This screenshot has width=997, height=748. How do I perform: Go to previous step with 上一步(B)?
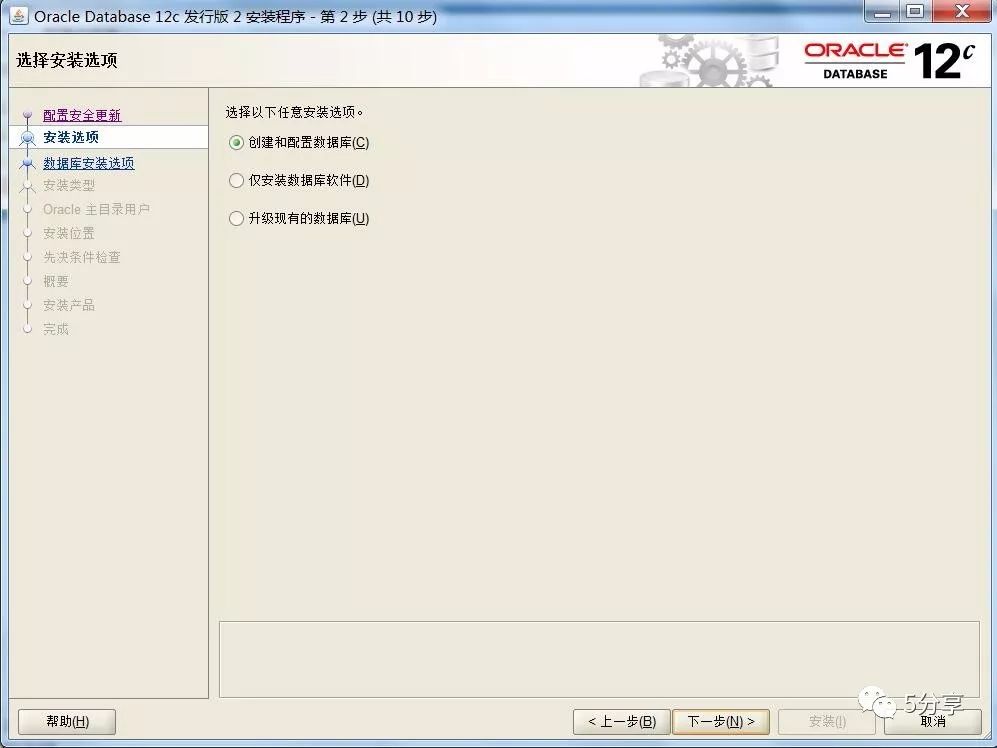tap(622, 722)
